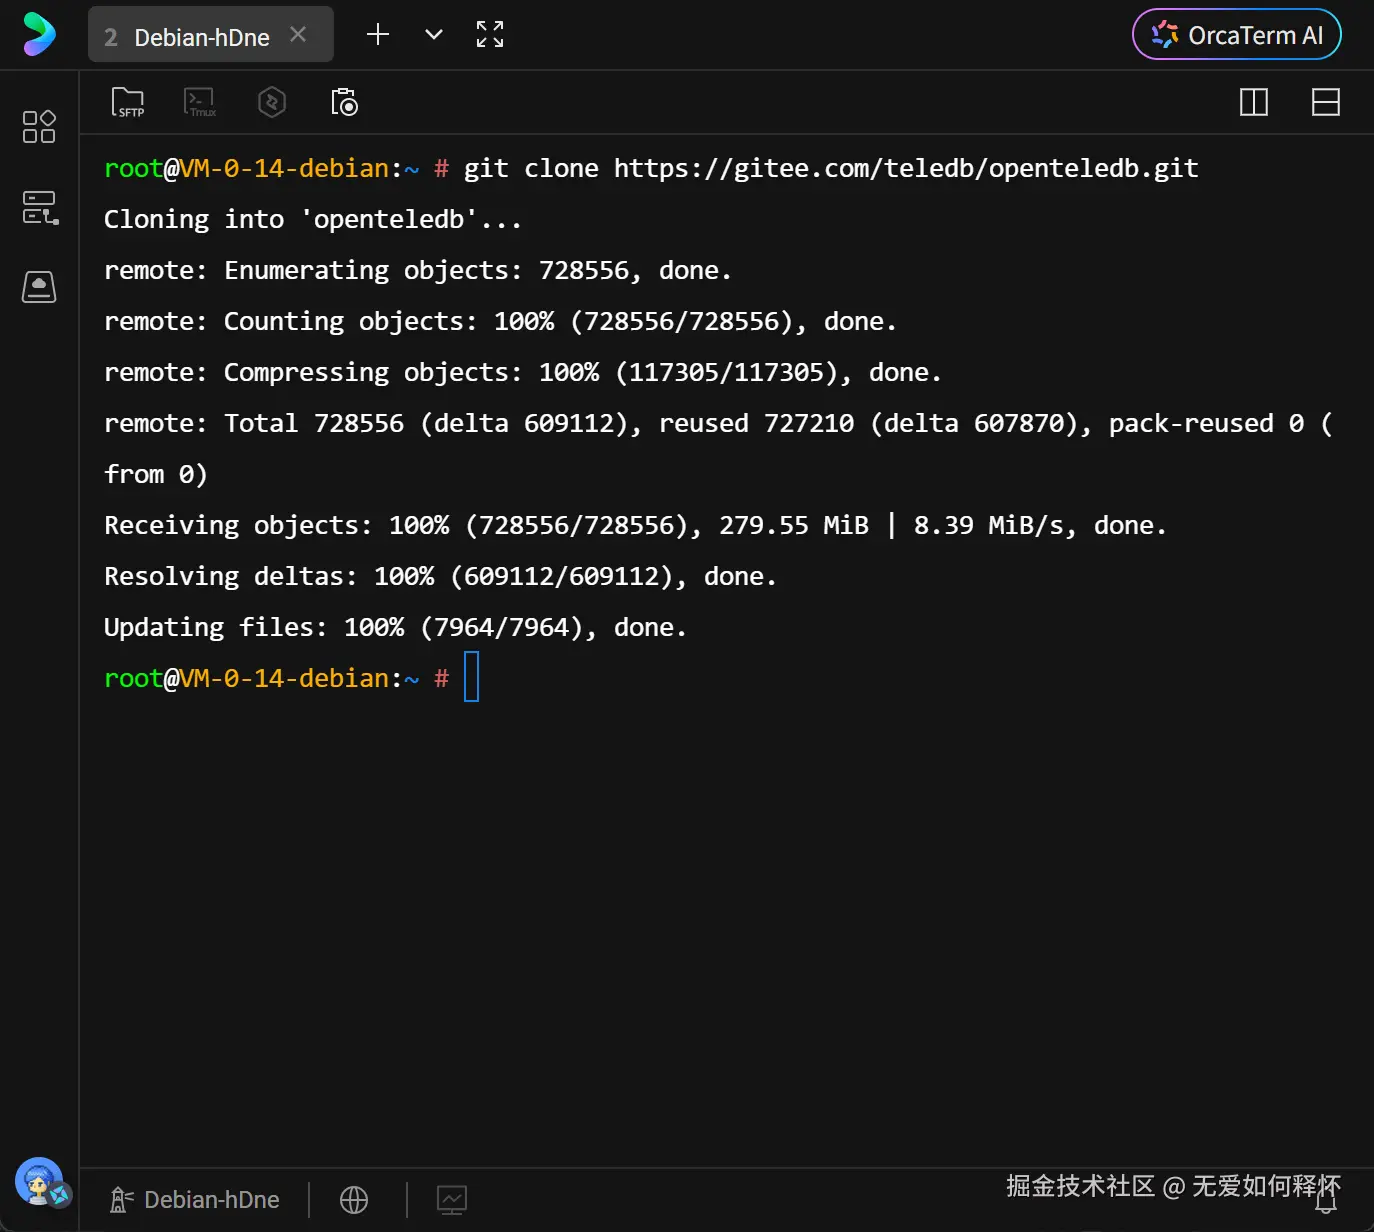Click the OrcaTerm logo icon

(x=39, y=34)
